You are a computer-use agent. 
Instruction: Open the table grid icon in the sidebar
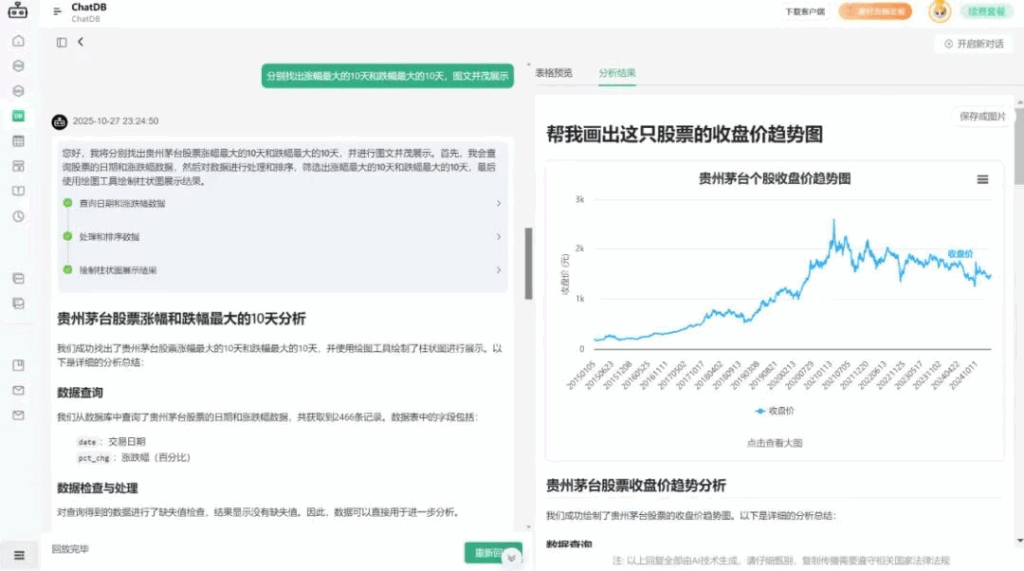click(18, 141)
